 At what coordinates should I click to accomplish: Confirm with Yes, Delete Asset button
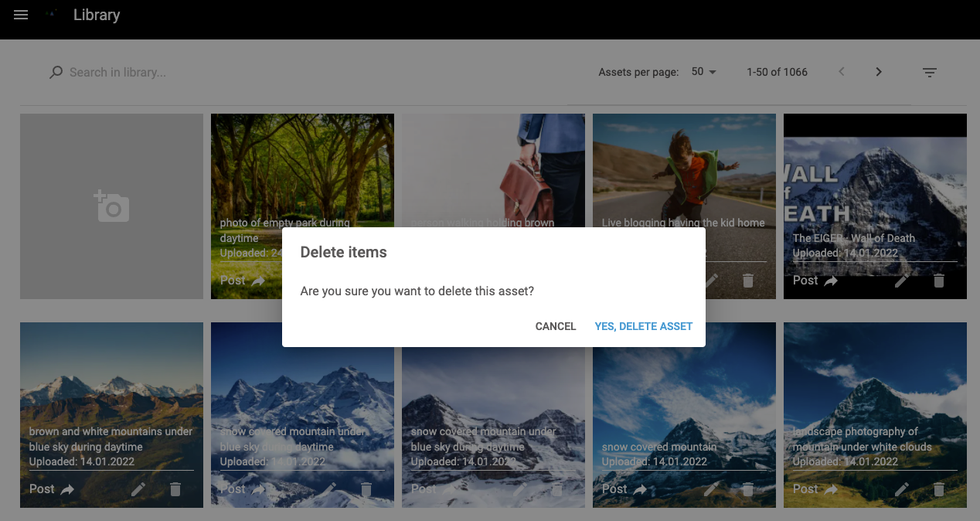pyautogui.click(x=643, y=326)
